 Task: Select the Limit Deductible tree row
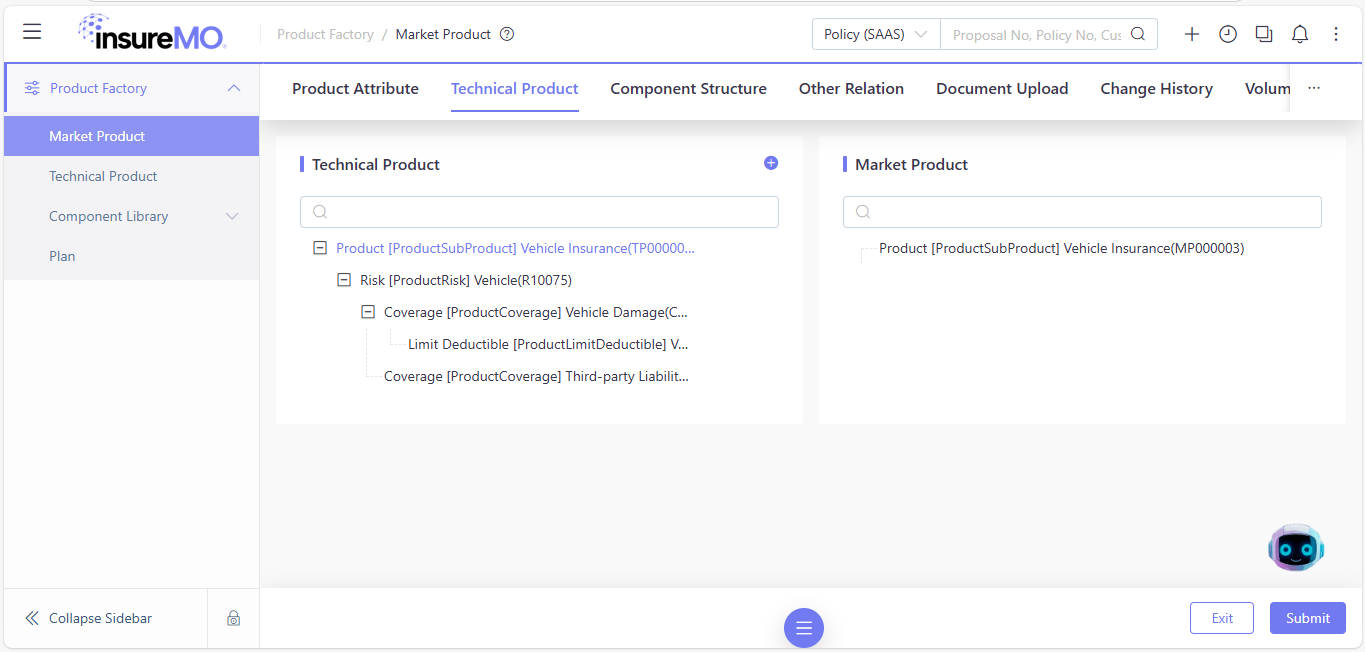[549, 344]
